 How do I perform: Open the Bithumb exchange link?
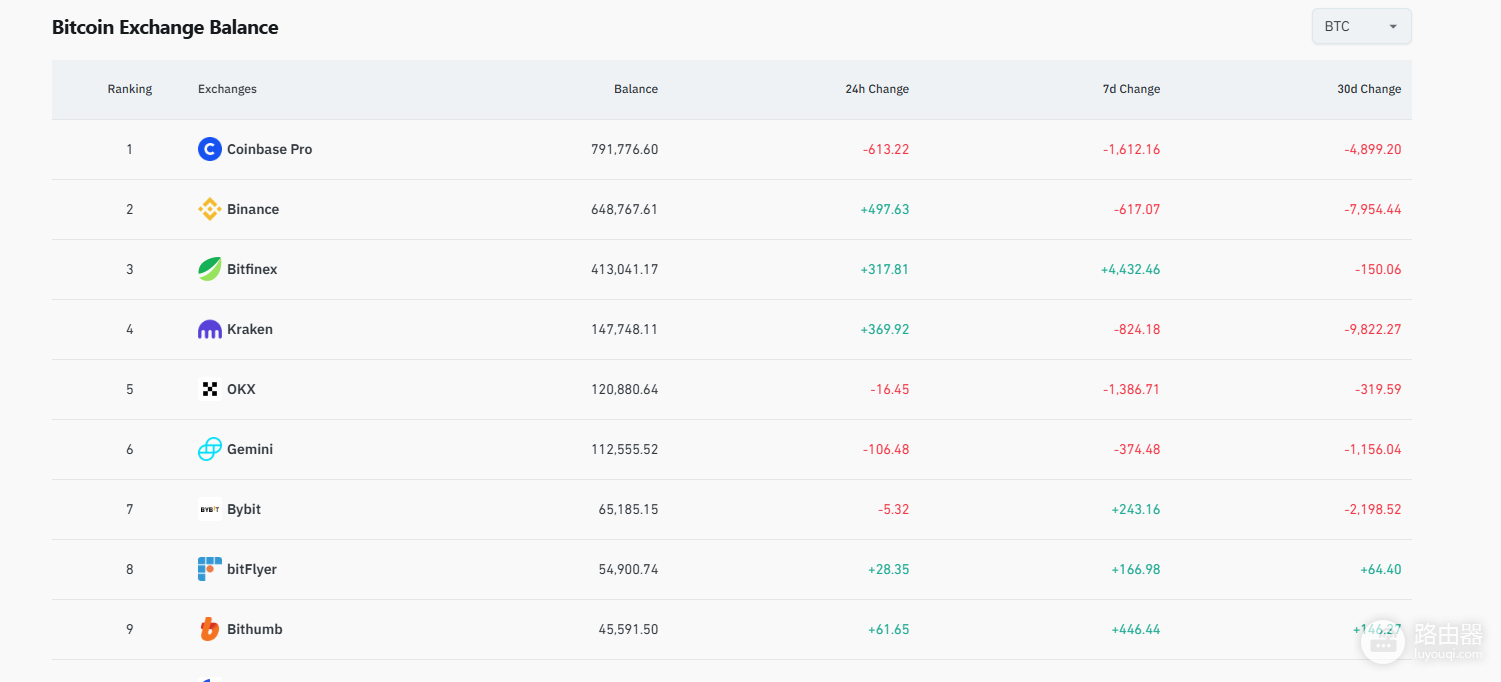coord(255,629)
